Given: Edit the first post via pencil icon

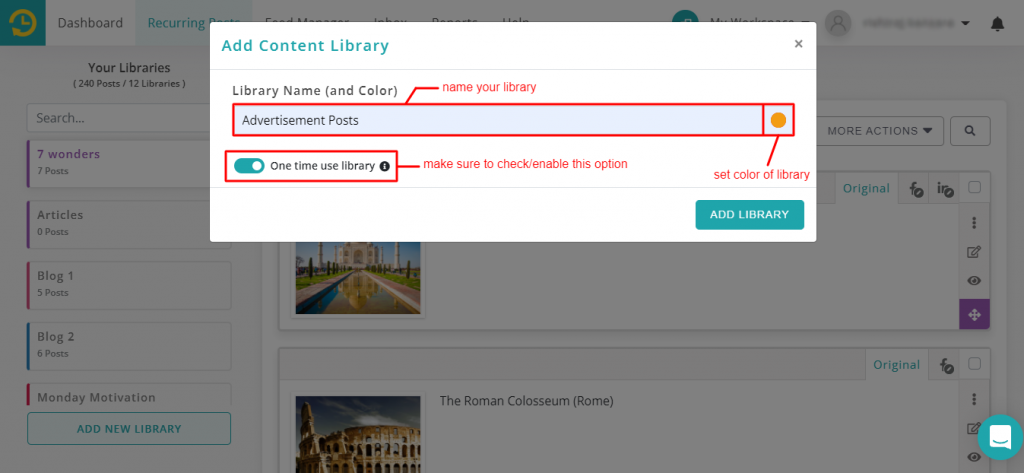Looking at the screenshot, I should tap(975, 252).
